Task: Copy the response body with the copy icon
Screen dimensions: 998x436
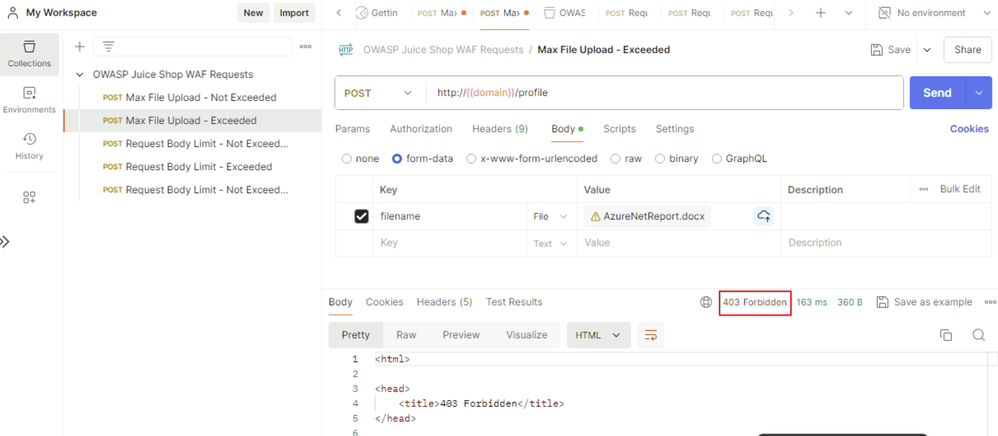Action: click(945, 335)
